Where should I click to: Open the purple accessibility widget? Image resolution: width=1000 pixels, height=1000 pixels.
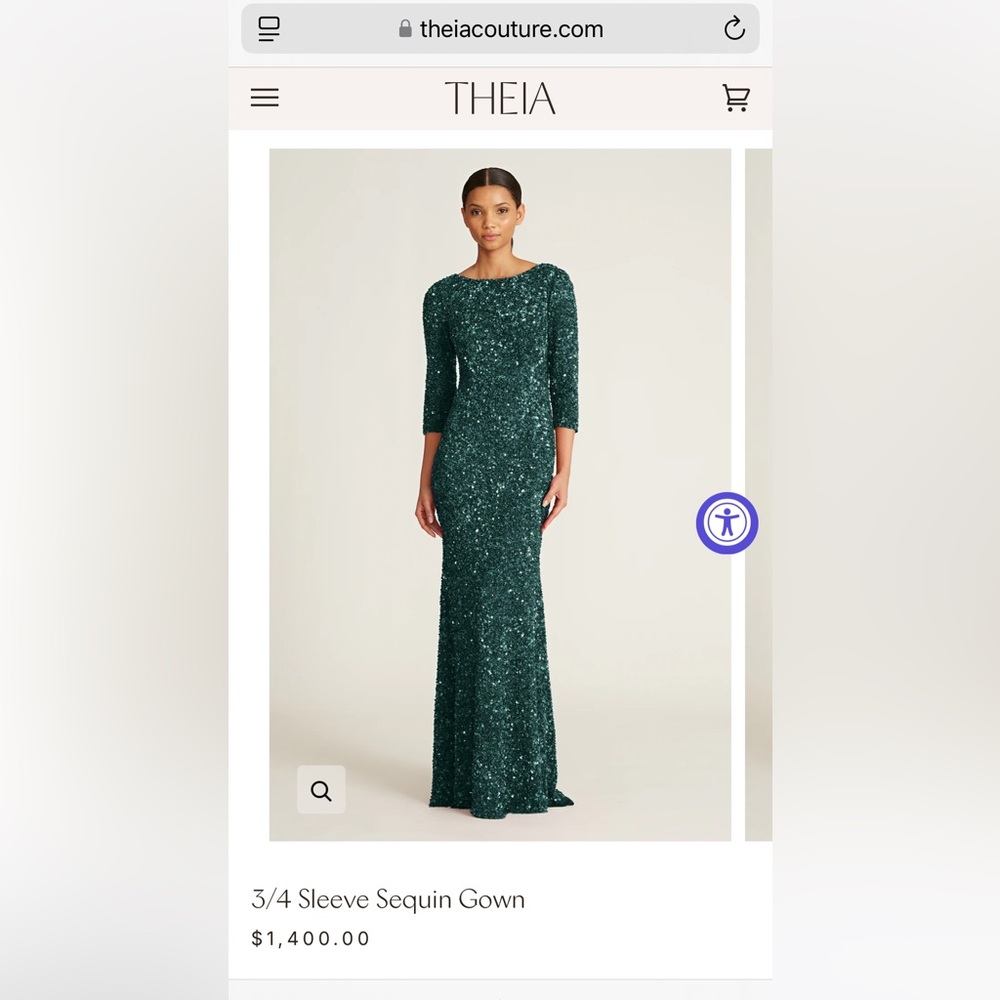click(727, 523)
